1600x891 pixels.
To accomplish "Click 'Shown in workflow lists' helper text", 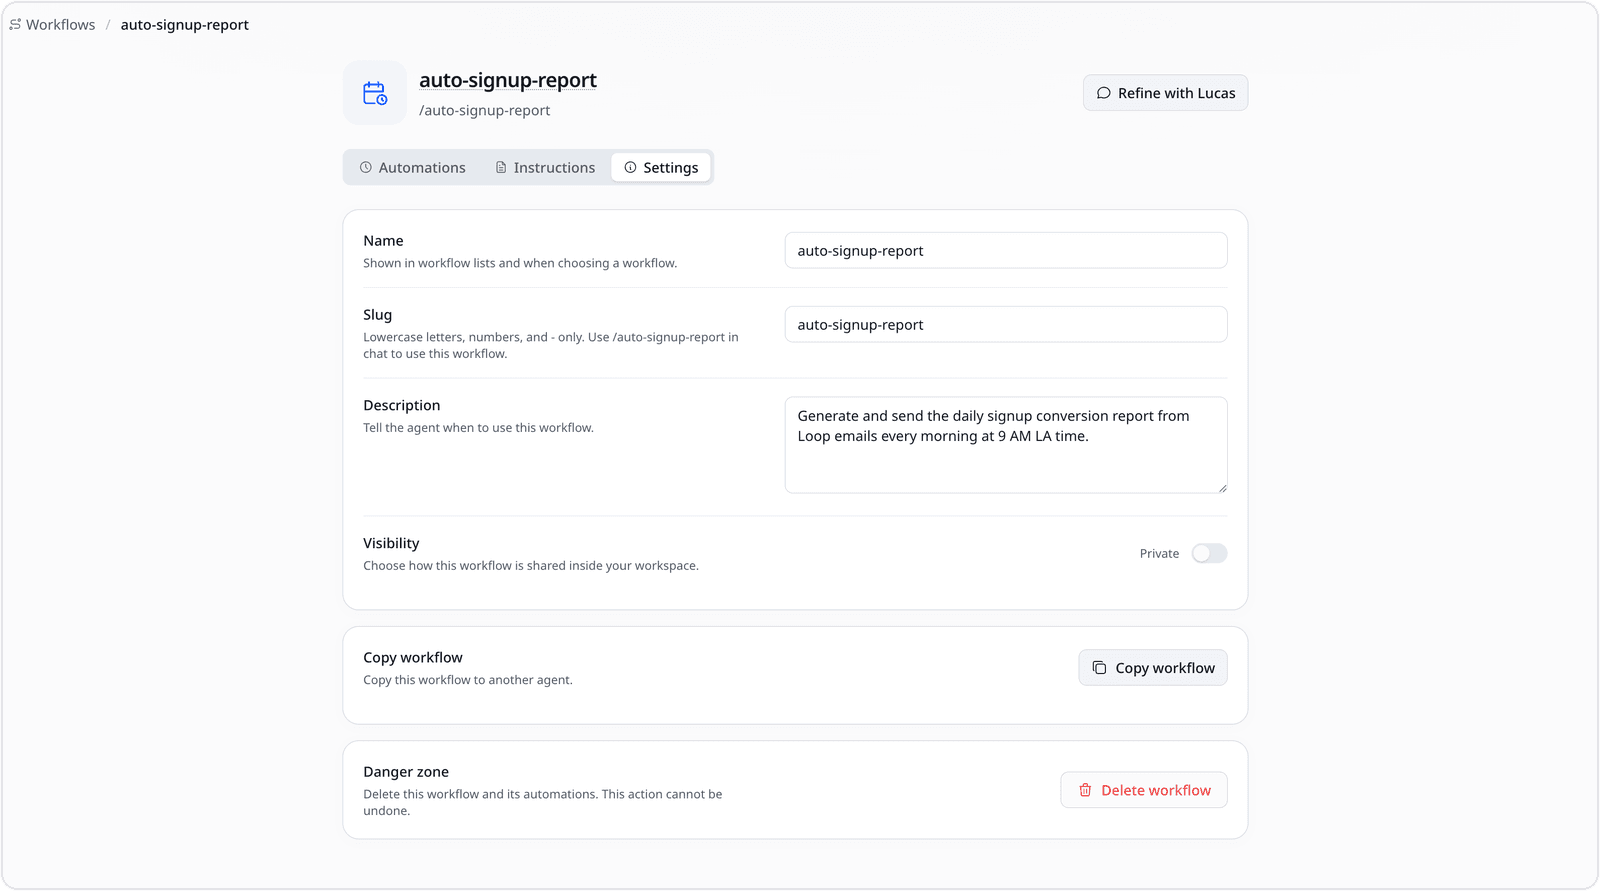I will 520,264.
